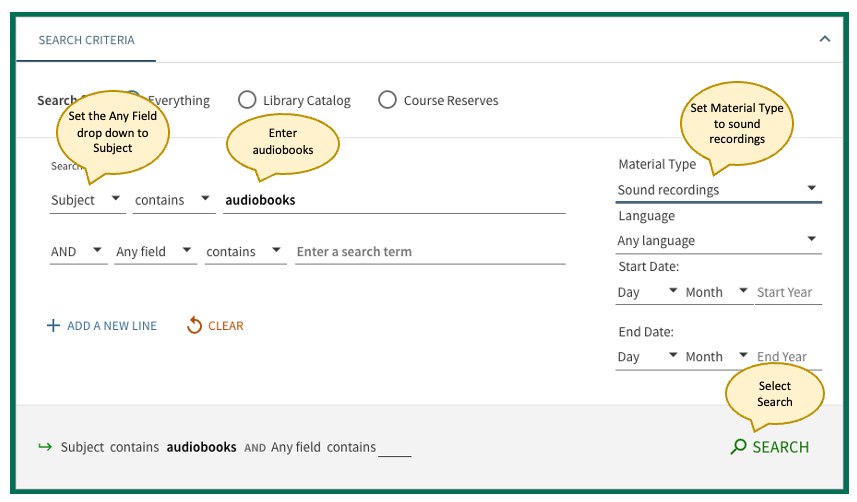Select the Library Catalog radio button
Image resolution: width=857 pixels, height=502 pixels.
(x=247, y=100)
